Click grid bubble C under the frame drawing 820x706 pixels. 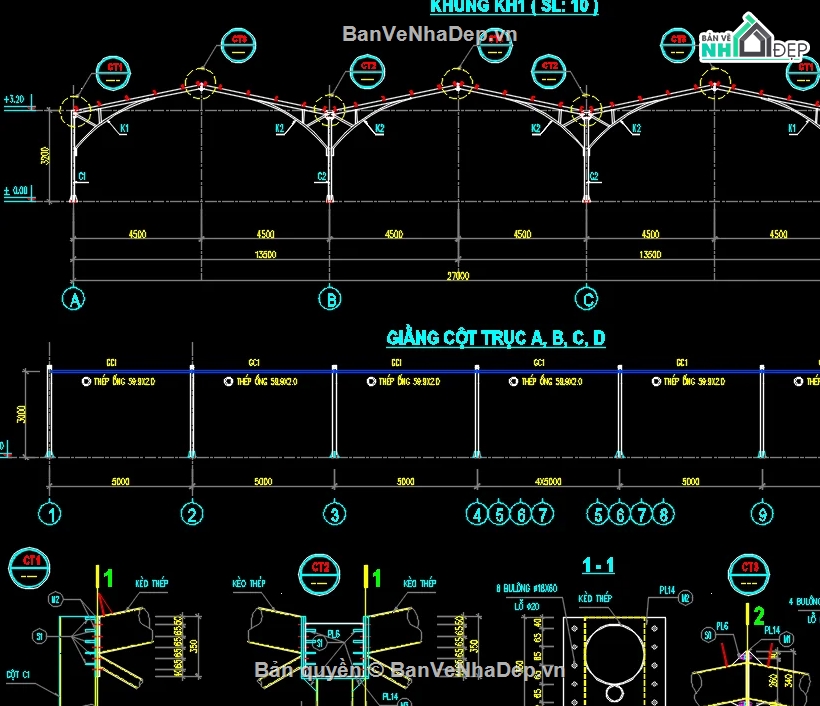tap(585, 298)
